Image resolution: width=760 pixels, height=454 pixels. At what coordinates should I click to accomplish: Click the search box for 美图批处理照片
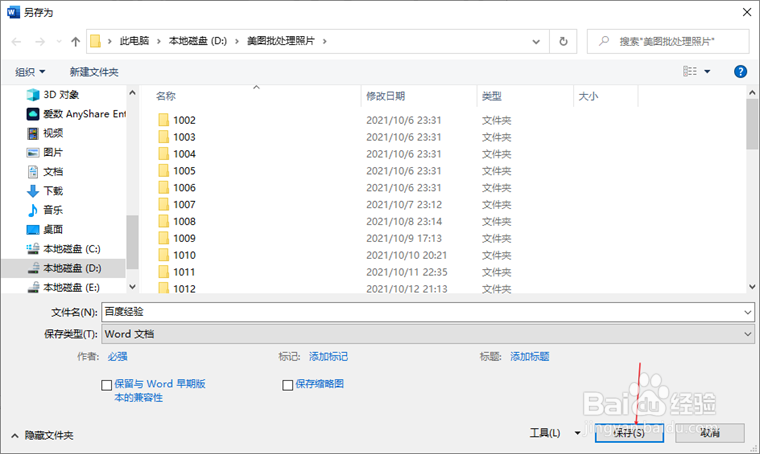pos(668,42)
